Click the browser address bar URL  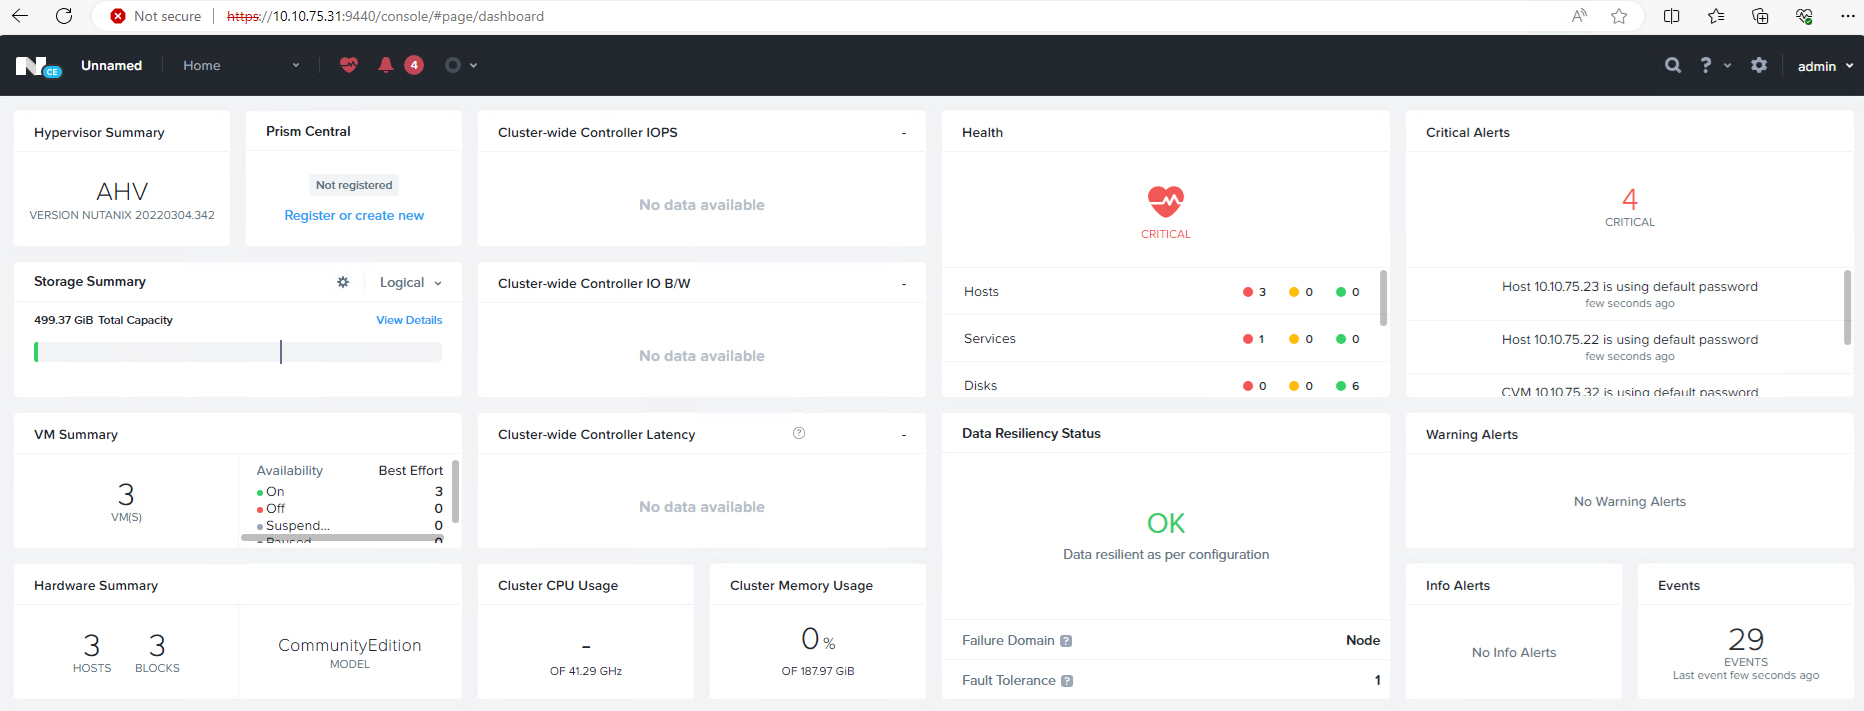[385, 16]
